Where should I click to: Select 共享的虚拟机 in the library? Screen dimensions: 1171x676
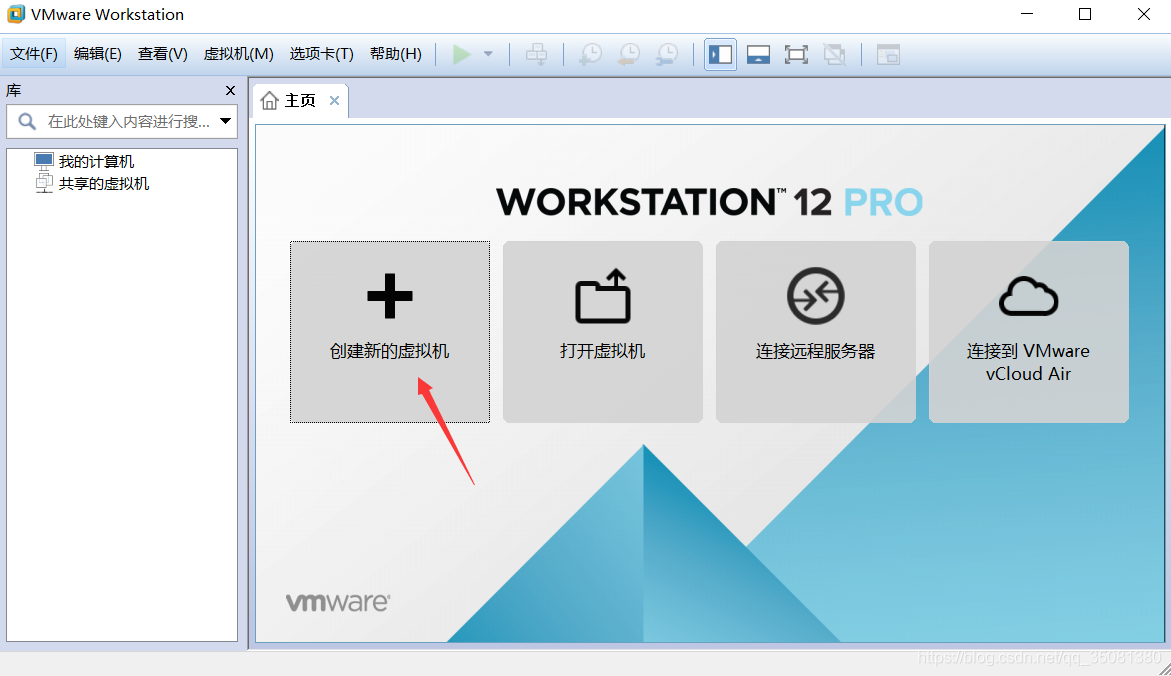100,183
